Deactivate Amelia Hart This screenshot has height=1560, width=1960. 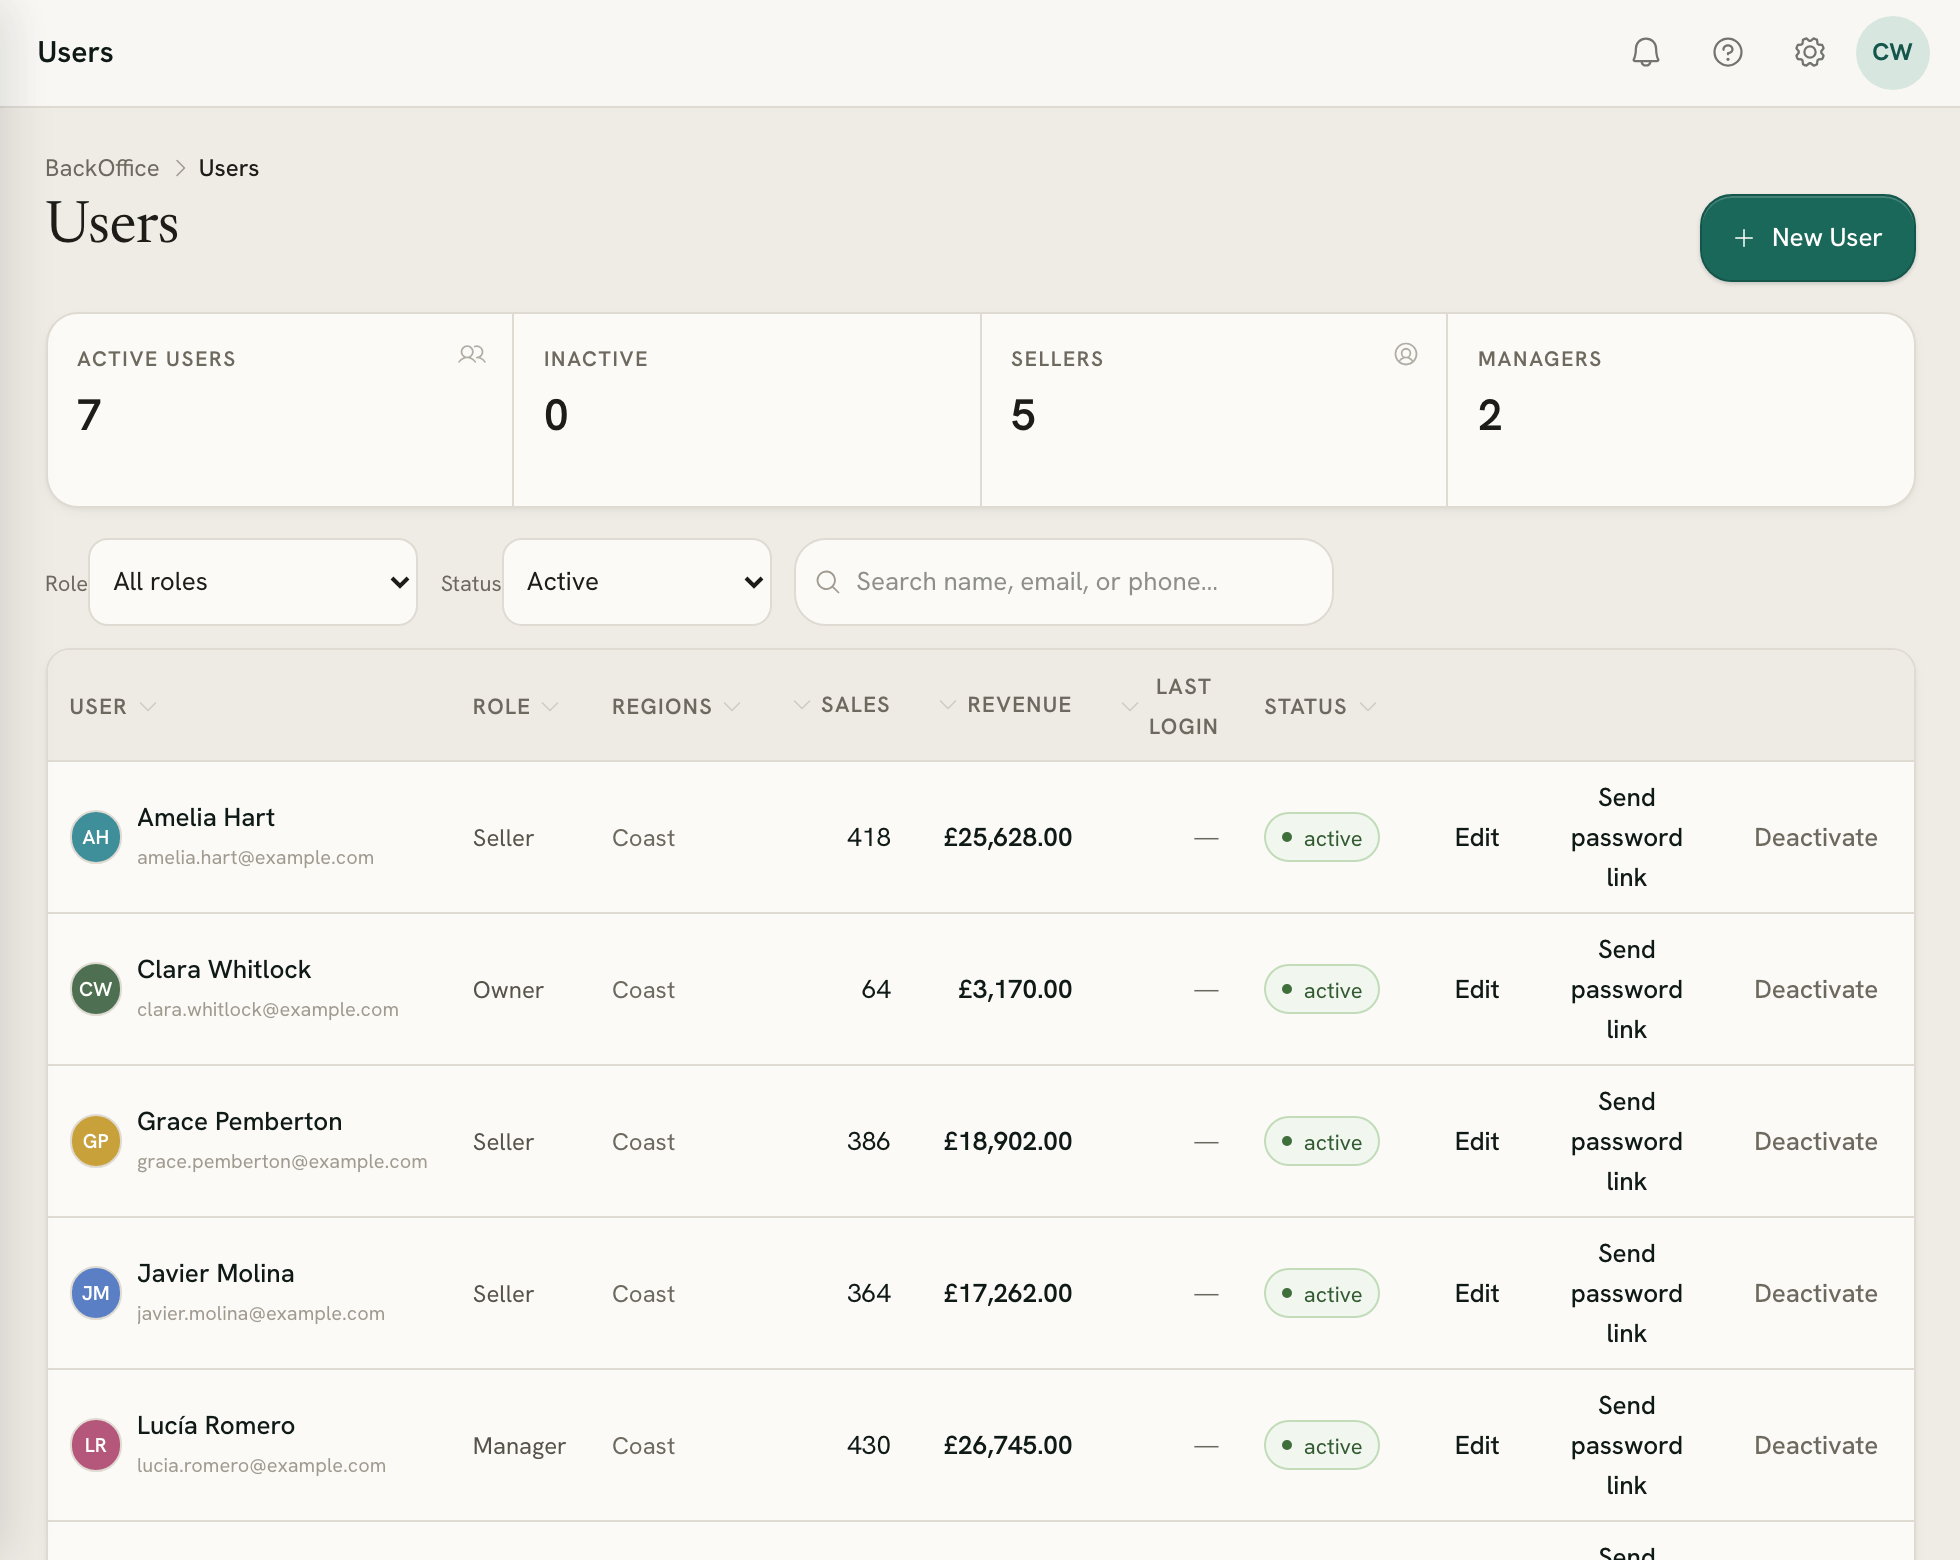pos(1815,837)
